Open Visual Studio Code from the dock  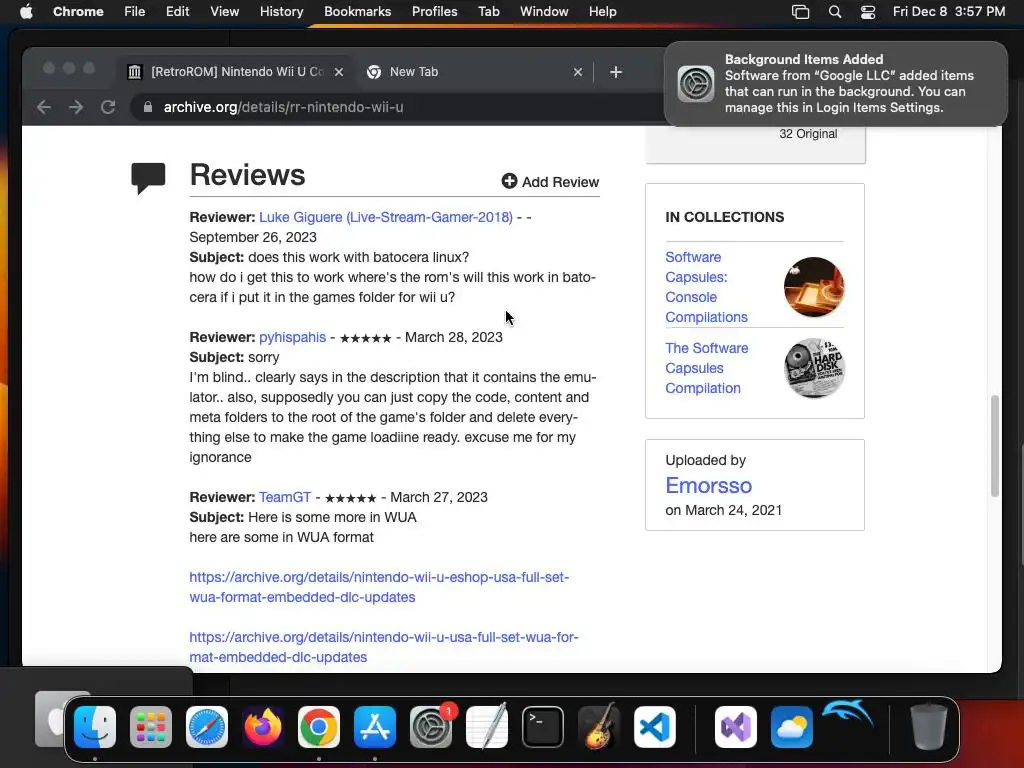655,726
